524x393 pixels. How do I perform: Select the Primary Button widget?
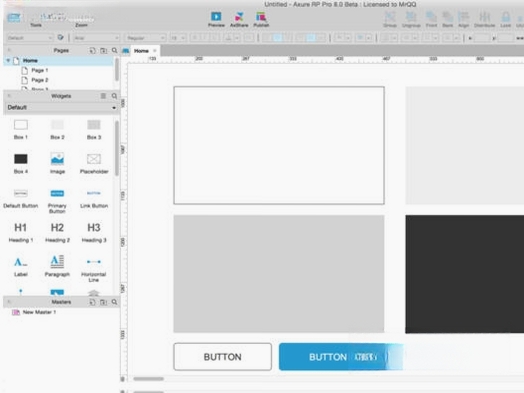point(57,201)
